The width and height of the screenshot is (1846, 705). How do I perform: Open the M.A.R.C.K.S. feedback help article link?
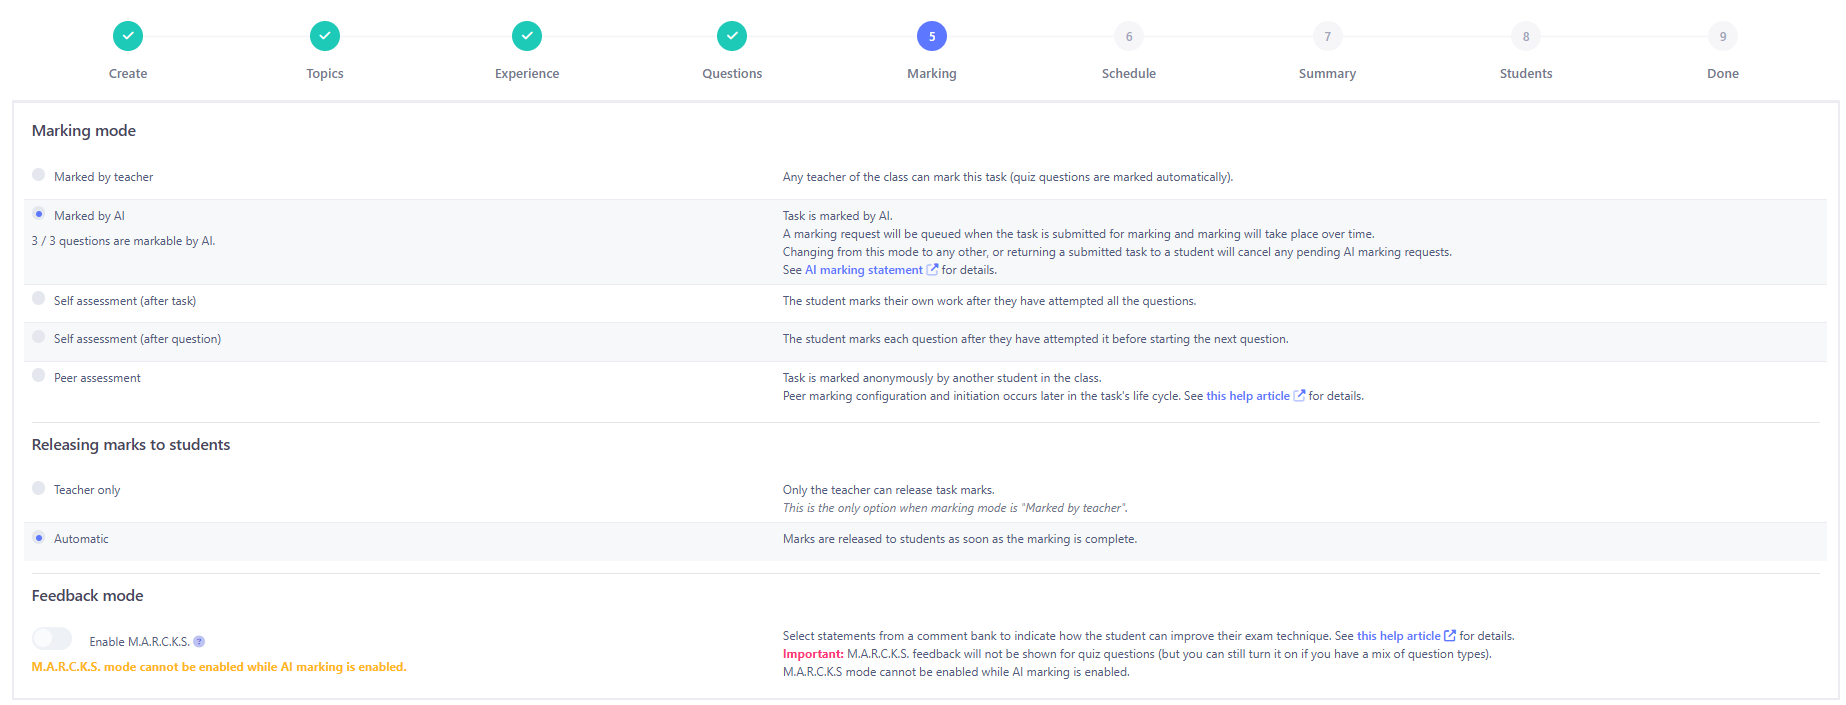(x=1398, y=636)
